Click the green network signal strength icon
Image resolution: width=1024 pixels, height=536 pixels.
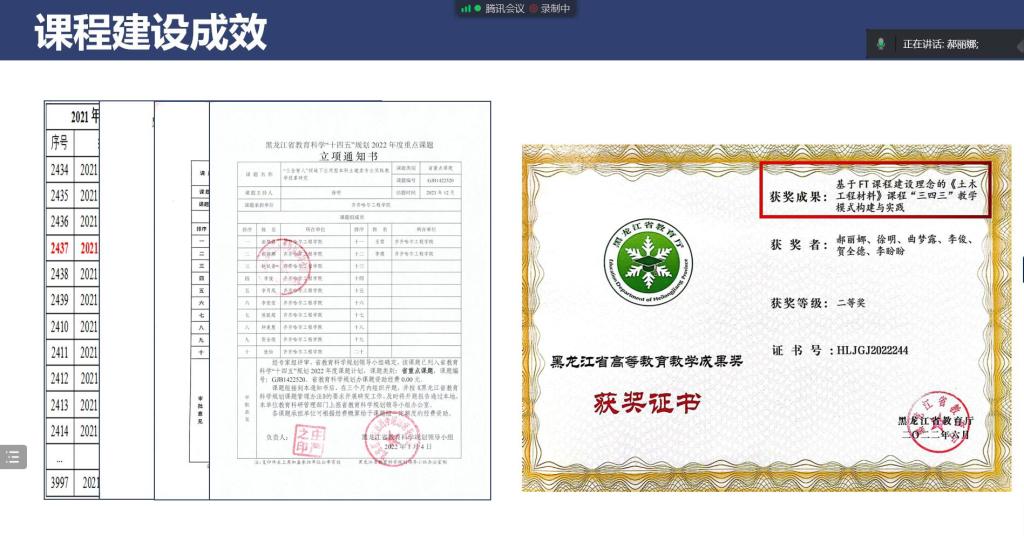click(x=465, y=8)
